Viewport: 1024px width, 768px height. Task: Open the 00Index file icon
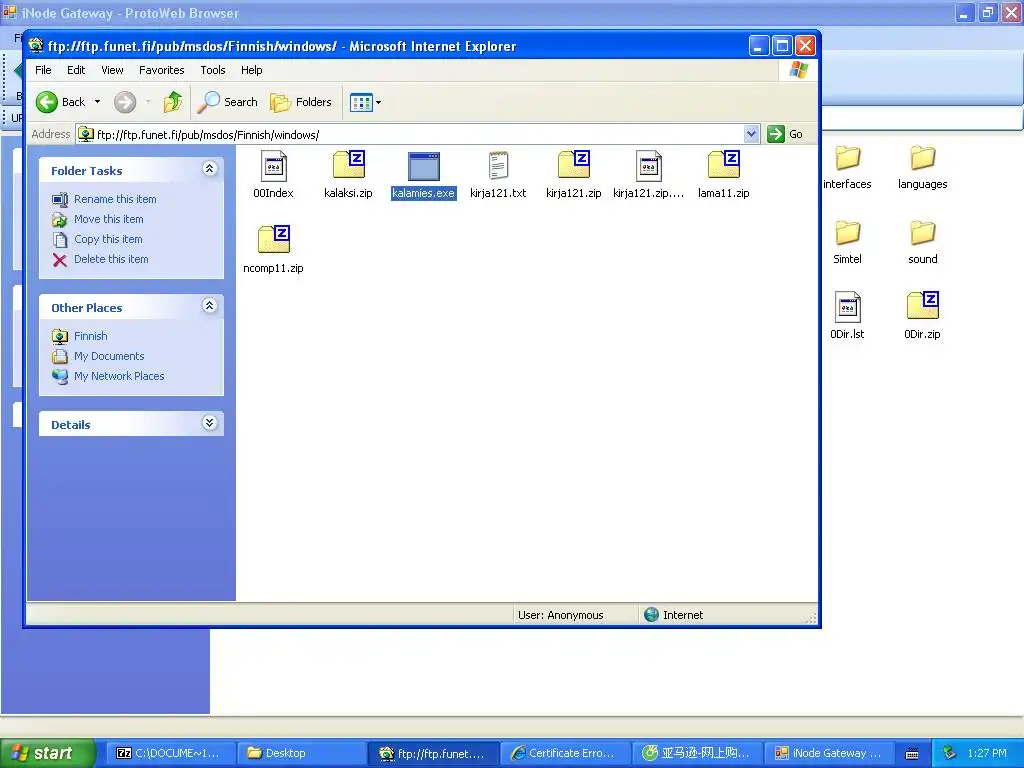[274, 167]
